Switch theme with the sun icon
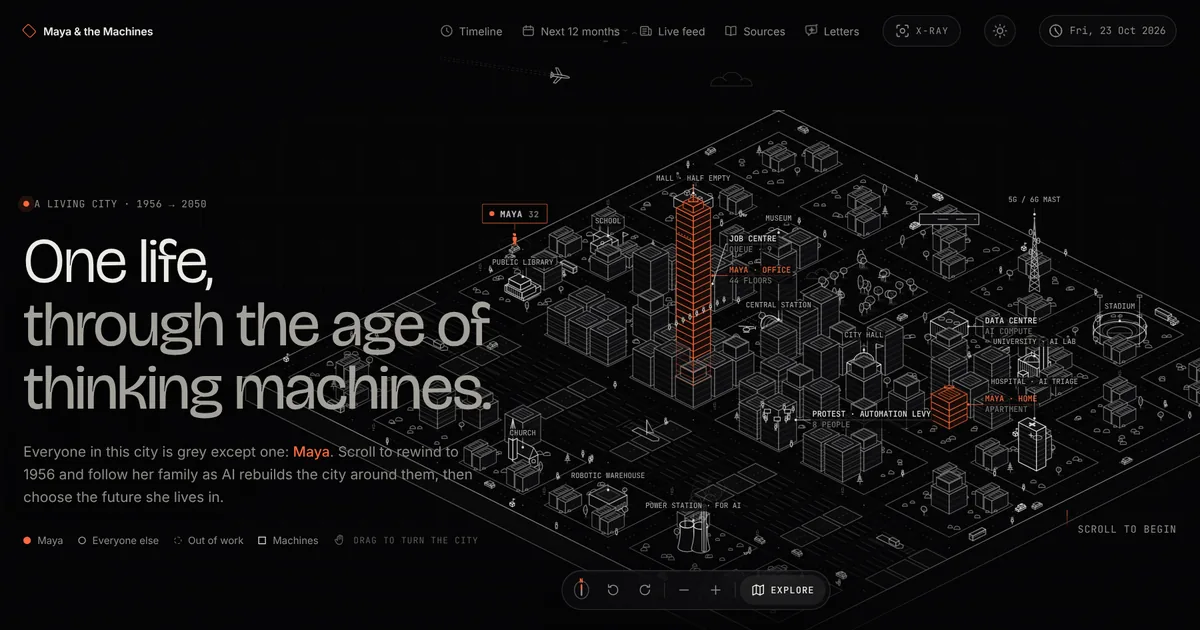The width and height of the screenshot is (1200, 630). click(999, 31)
